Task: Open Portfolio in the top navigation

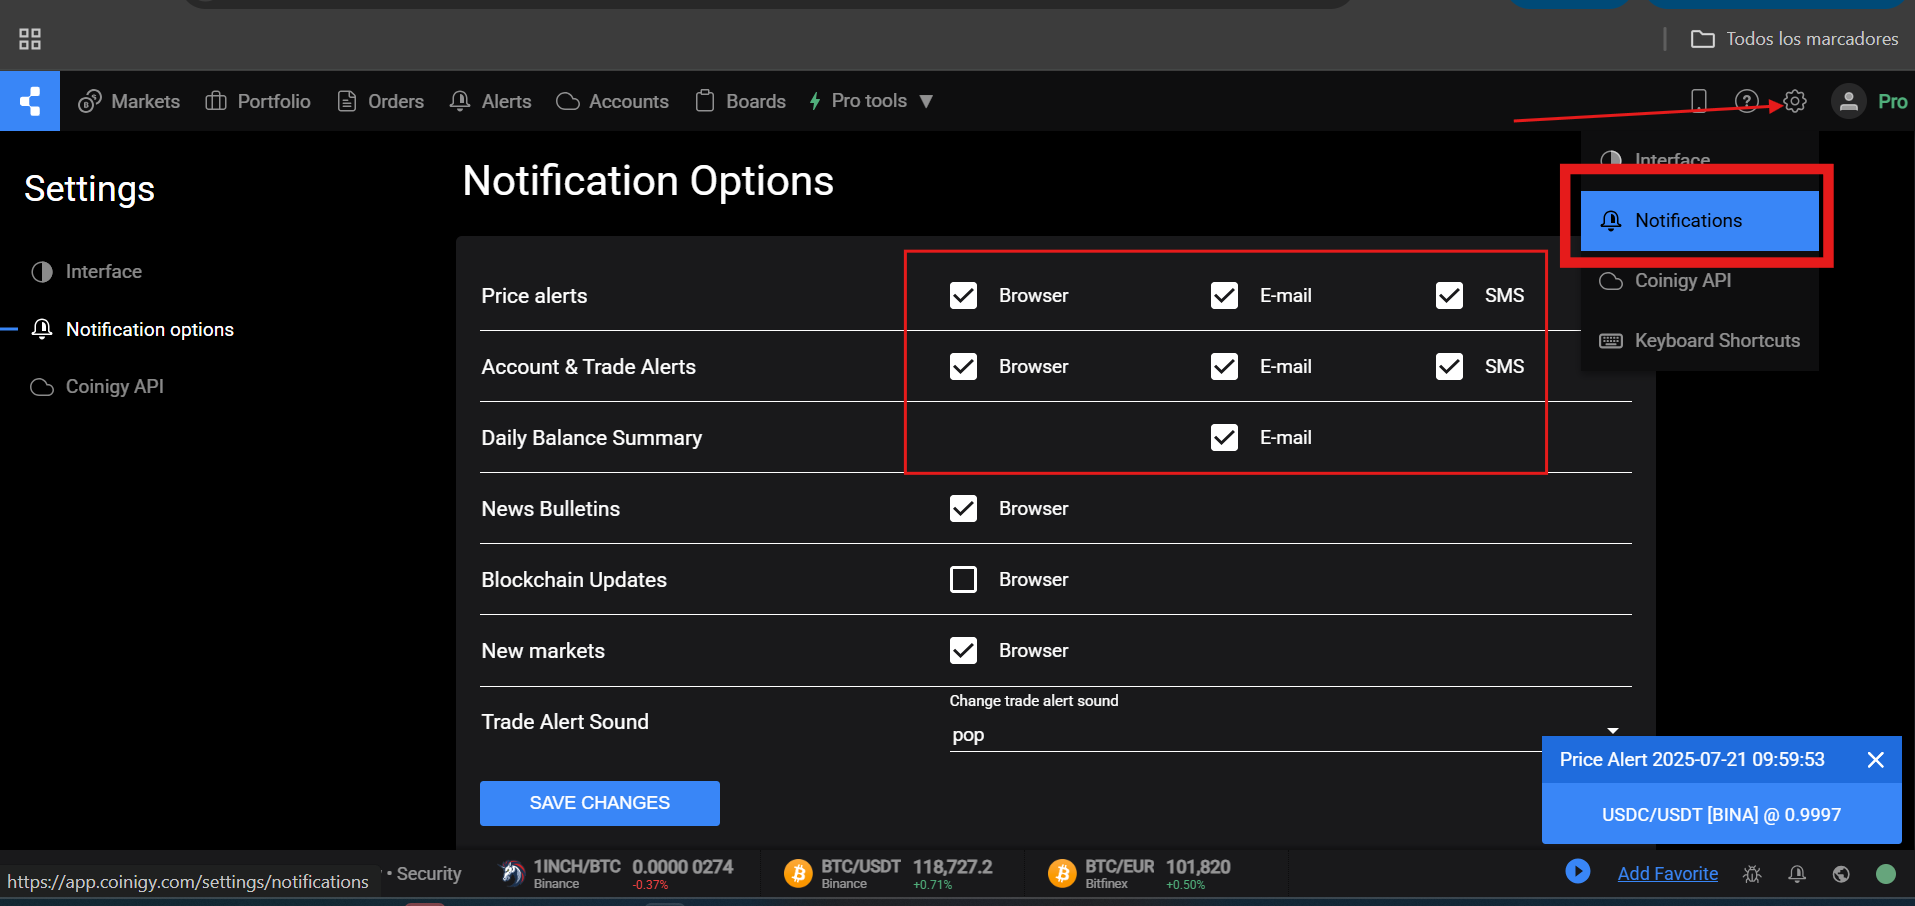Action: (x=258, y=101)
